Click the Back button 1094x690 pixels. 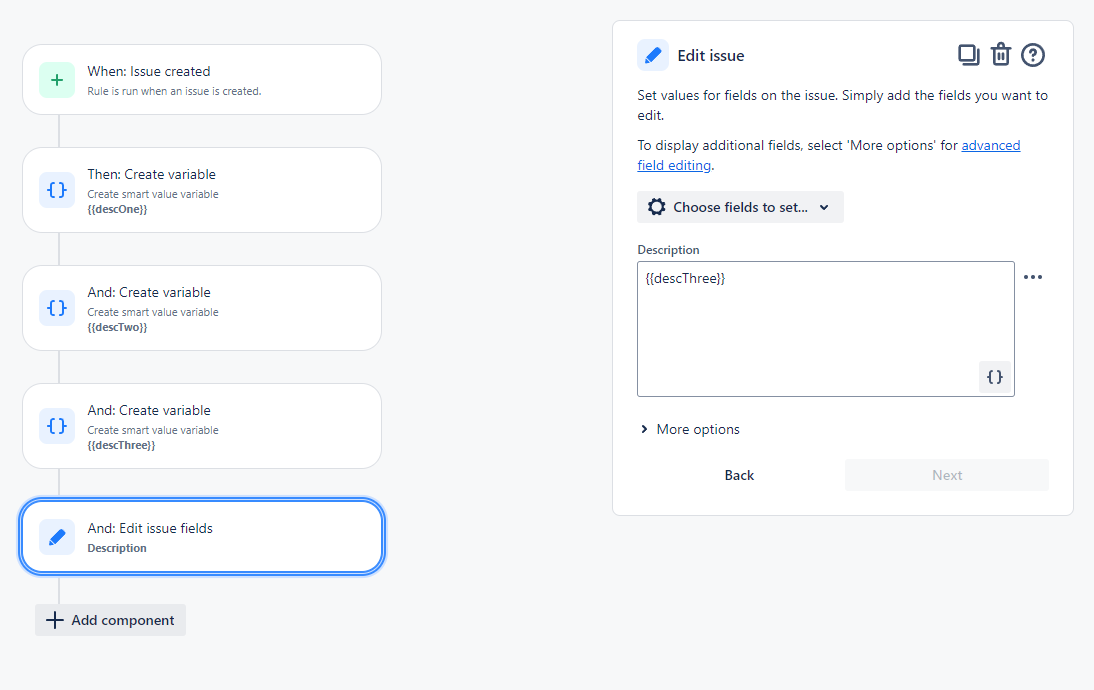pos(739,475)
